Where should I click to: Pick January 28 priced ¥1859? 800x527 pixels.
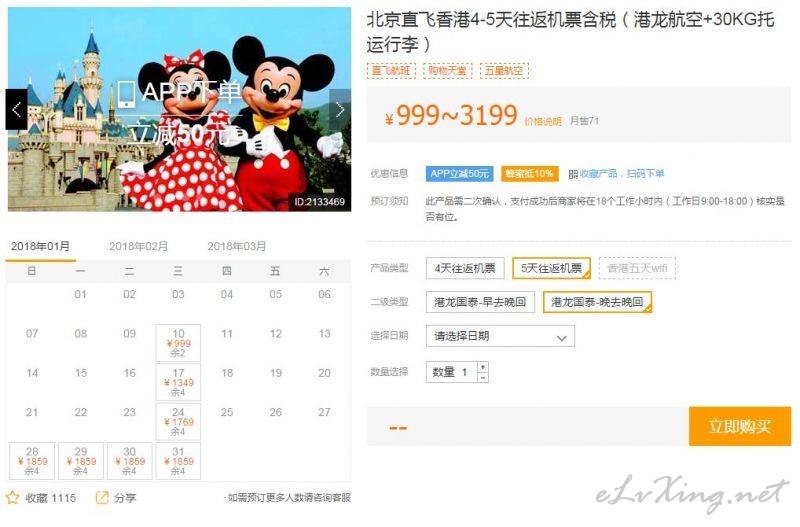point(32,461)
